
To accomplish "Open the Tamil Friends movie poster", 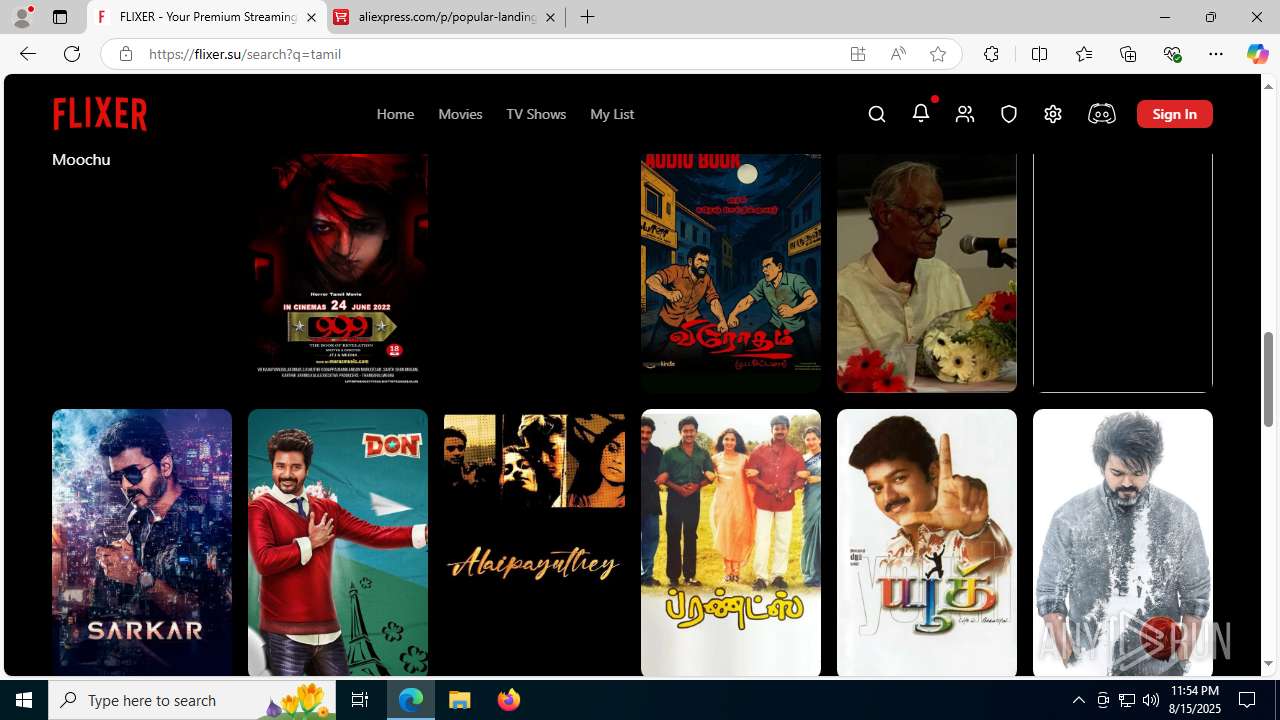I will click(731, 542).
